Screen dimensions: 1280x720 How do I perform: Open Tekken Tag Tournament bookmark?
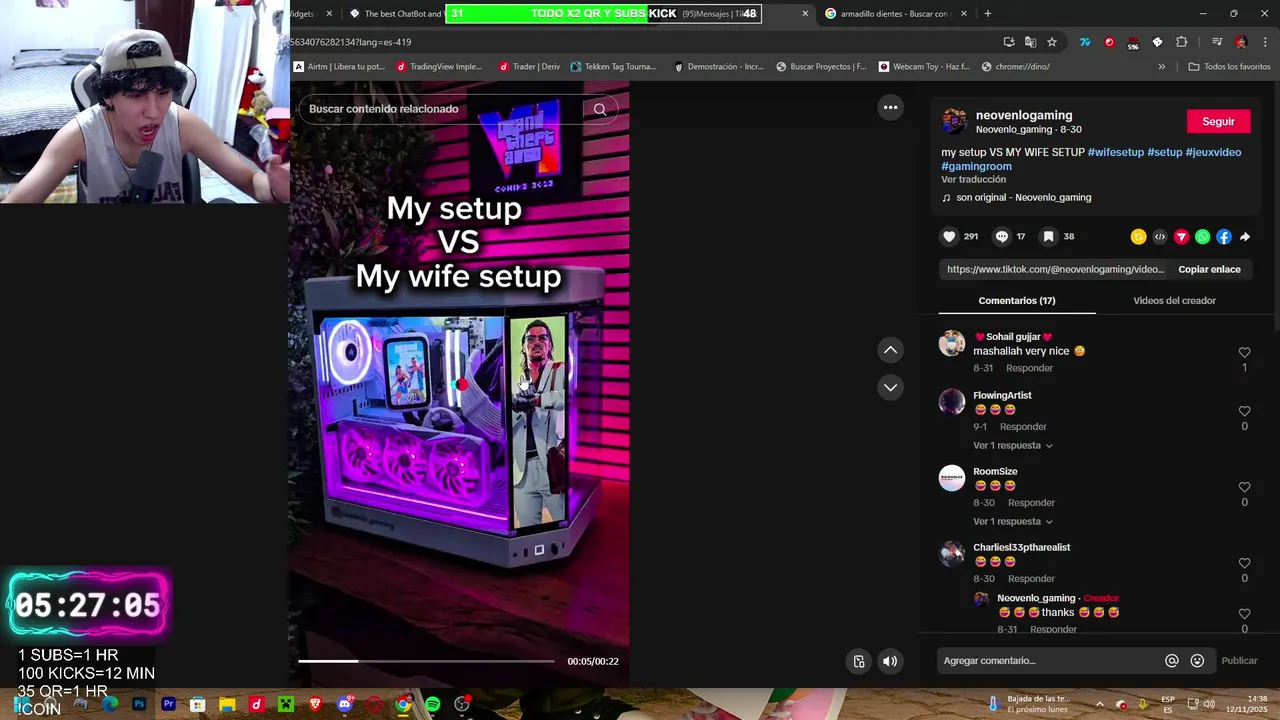tap(613, 67)
